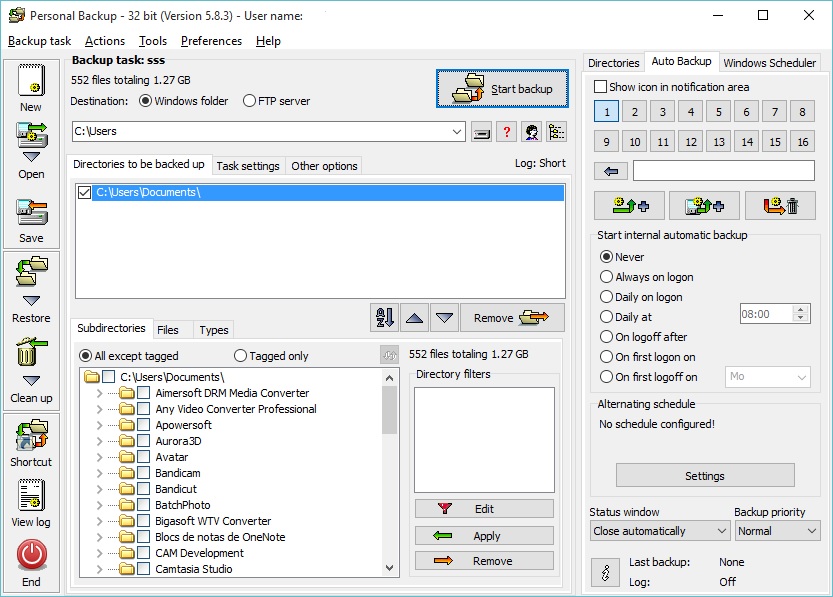Edit the directory filter
This screenshot has width=833, height=597.
[x=484, y=509]
